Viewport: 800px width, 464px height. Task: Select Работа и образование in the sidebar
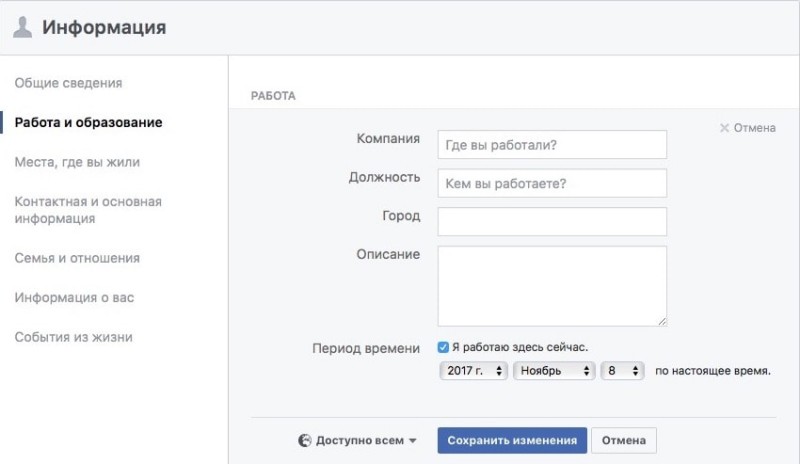pyautogui.click(x=88, y=123)
